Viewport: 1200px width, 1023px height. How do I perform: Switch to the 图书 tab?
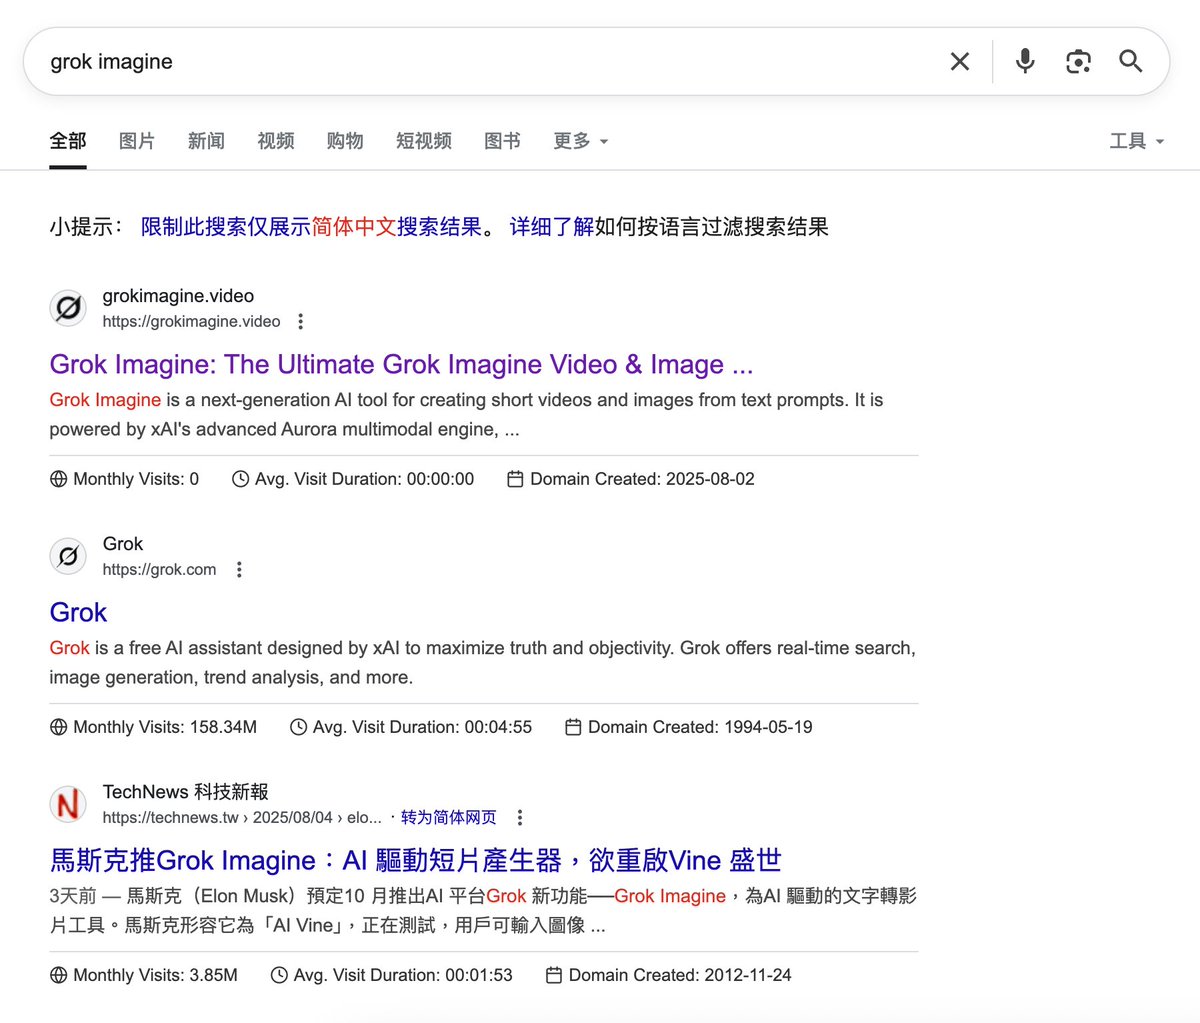(x=502, y=141)
